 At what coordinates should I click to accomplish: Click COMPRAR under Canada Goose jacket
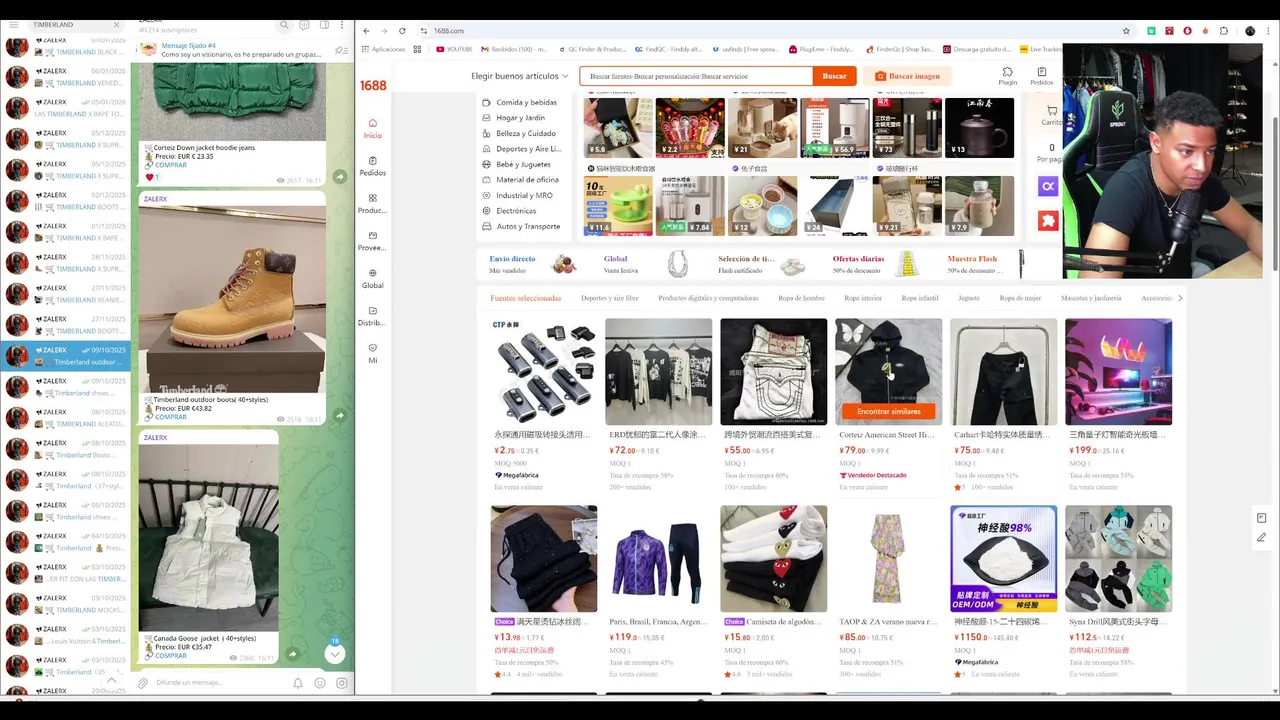coord(171,656)
